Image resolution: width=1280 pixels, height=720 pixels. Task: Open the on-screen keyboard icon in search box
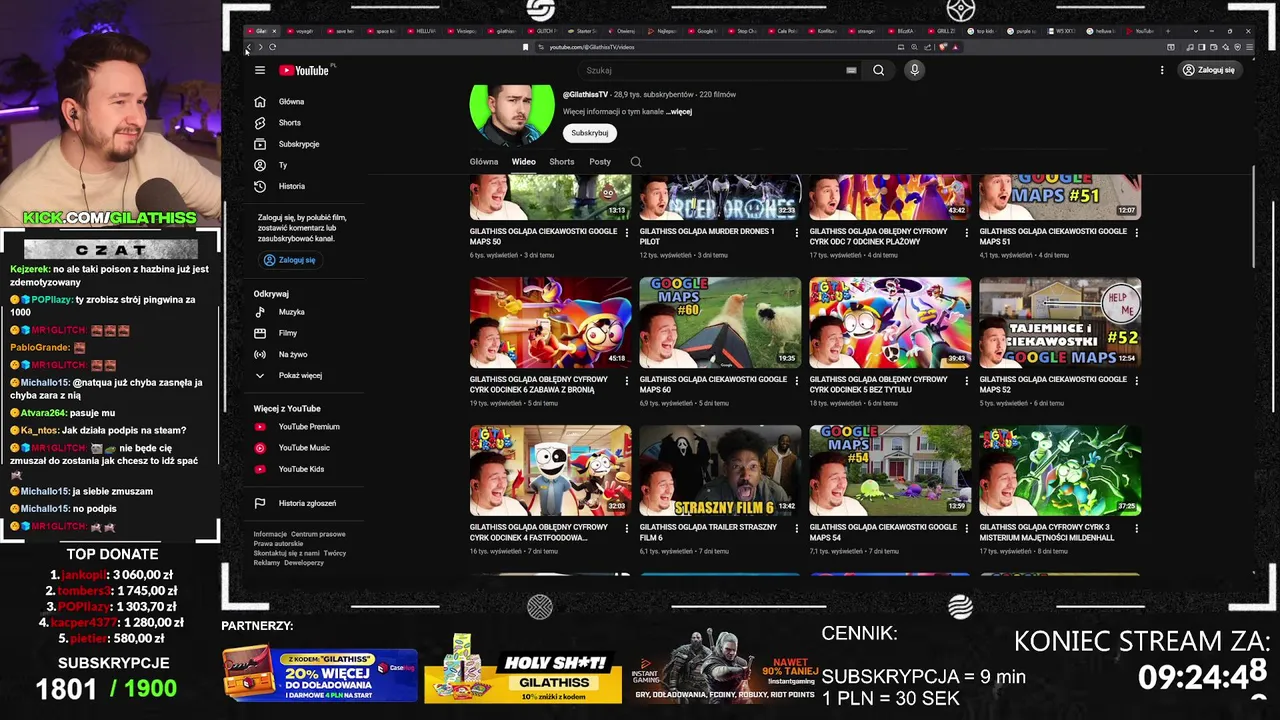851,70
